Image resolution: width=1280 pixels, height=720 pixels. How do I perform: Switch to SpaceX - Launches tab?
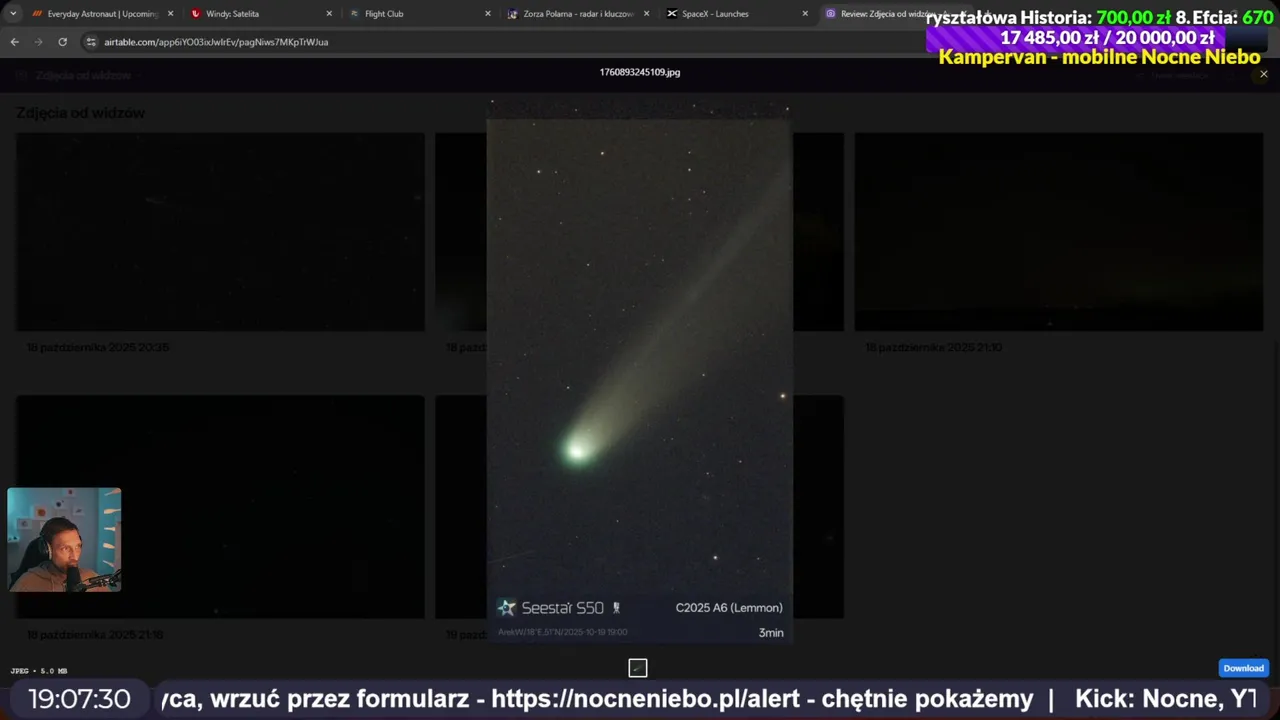(x=738, y=14)
